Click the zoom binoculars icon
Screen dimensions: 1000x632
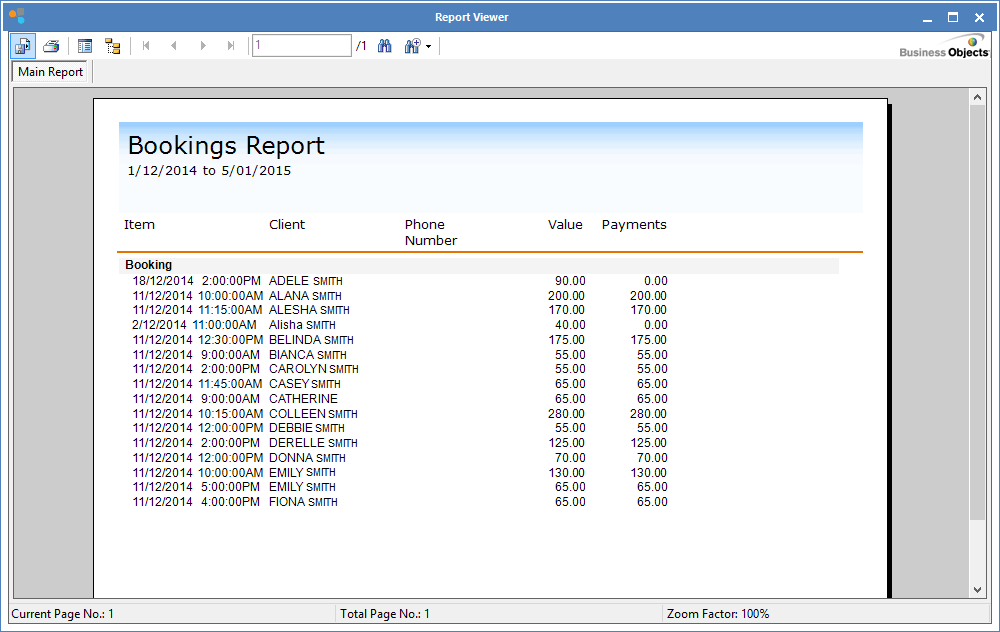pos(412,46)
